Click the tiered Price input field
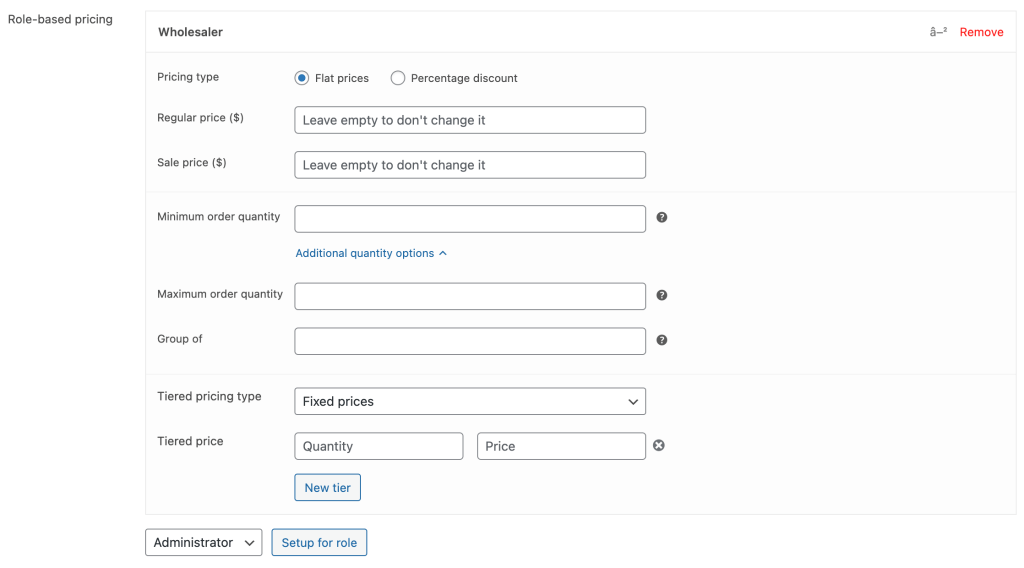The image size is (1024, 568). (x=561, y=446)
